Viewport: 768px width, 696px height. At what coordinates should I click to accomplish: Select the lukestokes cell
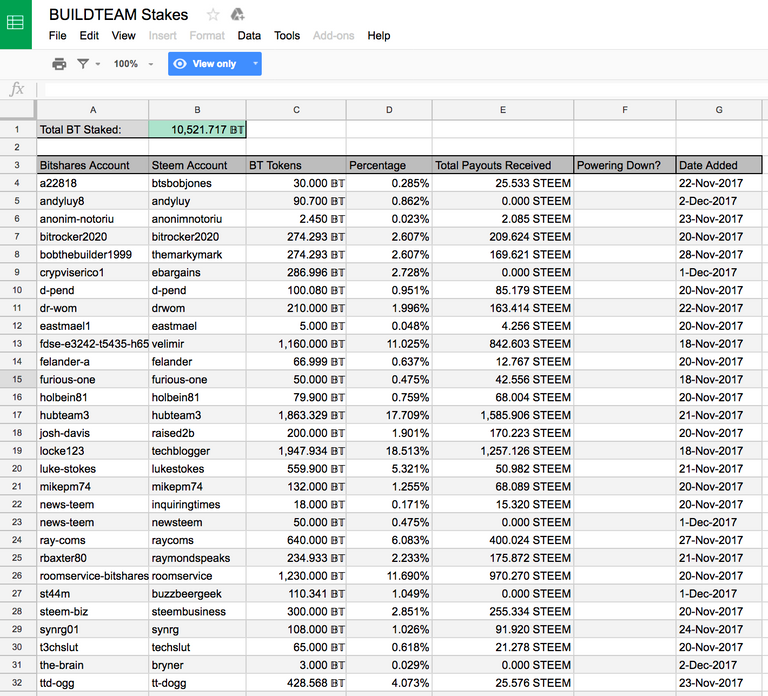[x=197, y=469]
